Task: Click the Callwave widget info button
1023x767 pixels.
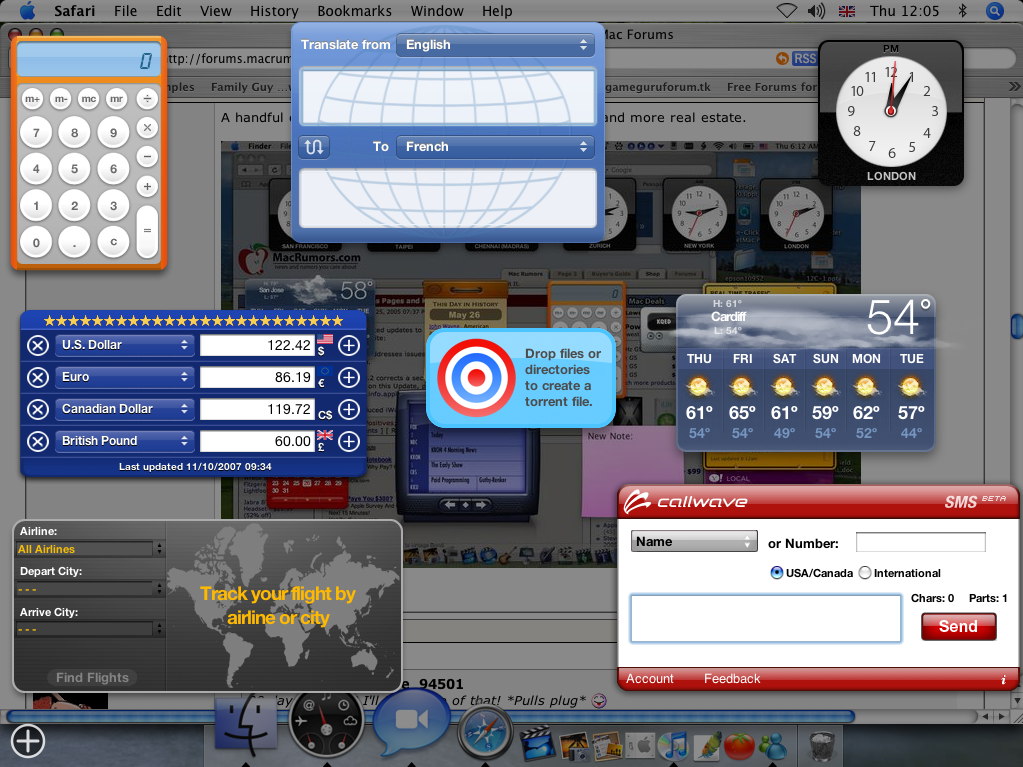Action: [x=1003, y=680]
